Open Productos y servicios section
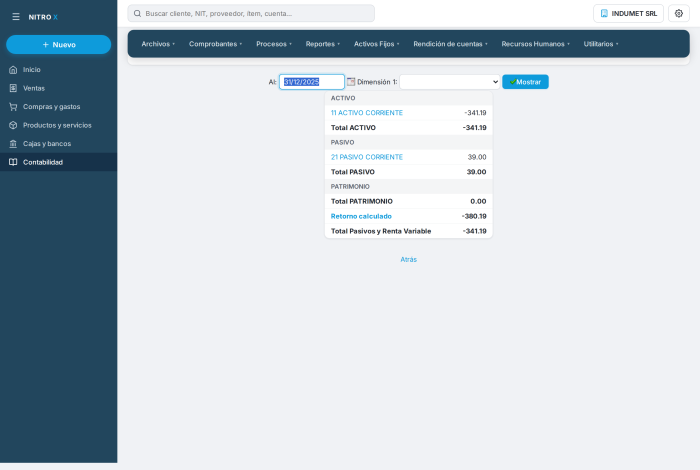 (x=58, y=125)
